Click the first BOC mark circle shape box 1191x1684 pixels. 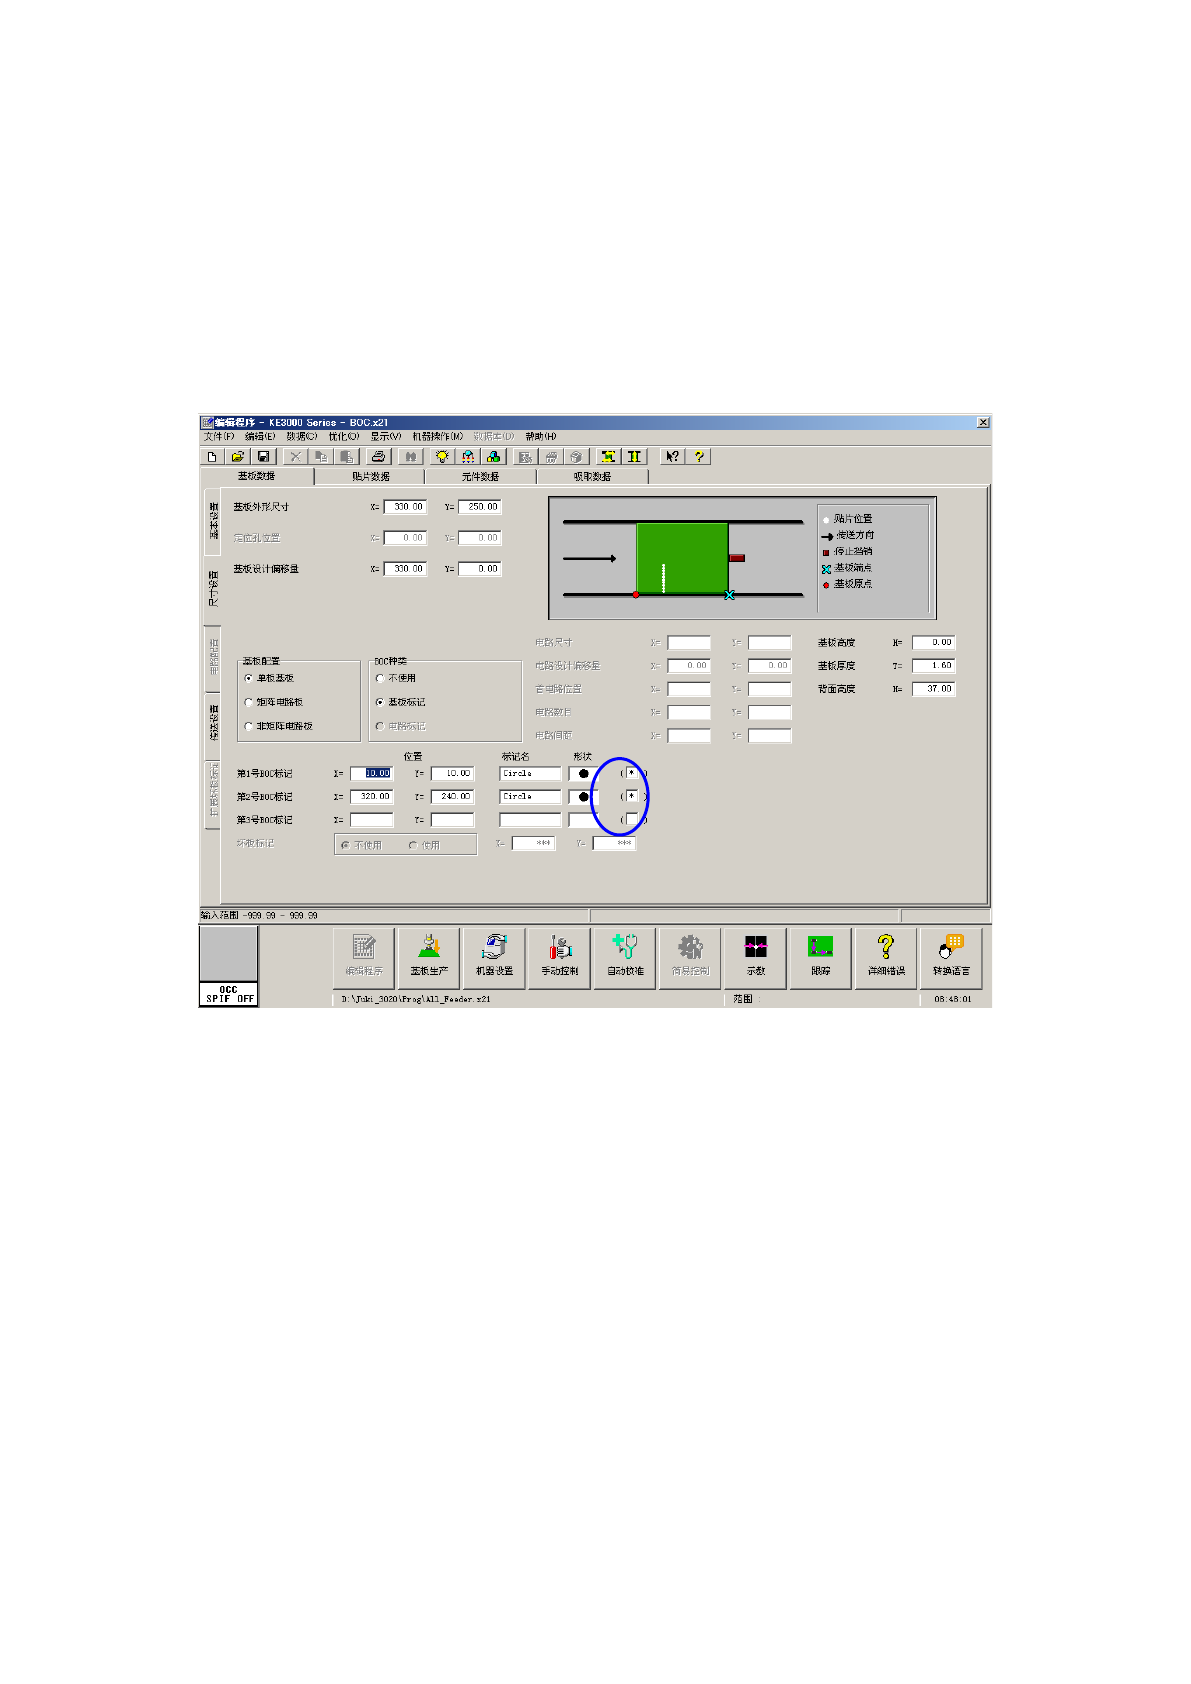[583, 773]
